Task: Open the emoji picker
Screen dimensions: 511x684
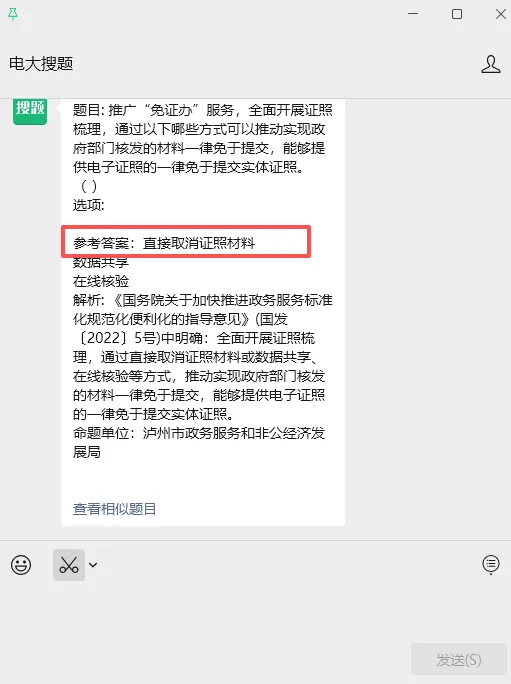Action: tap(21, 565)
